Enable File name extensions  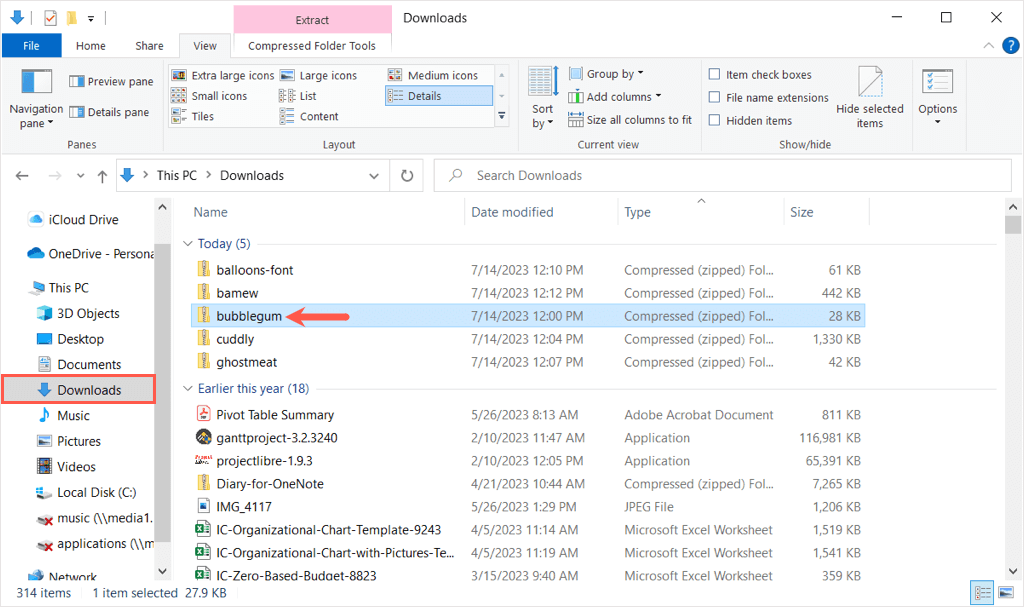point(714,97)
